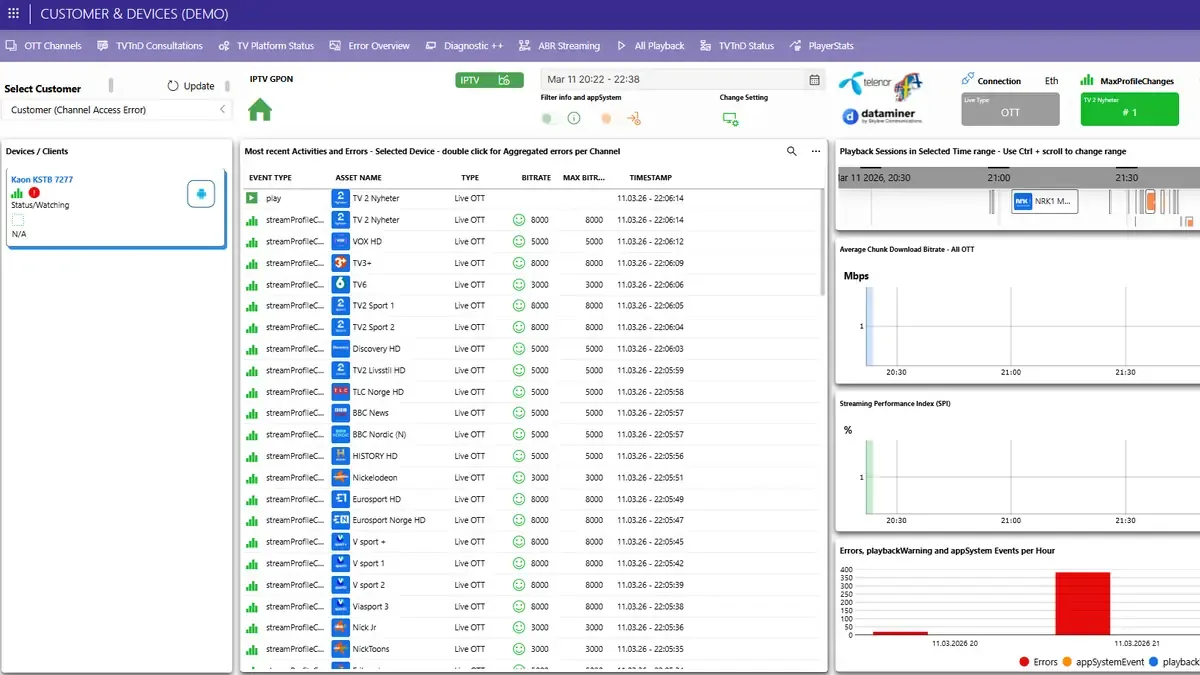Click the Eurosport HD channel logo
The image size is (1200, 675).
(x=340, y=499)
